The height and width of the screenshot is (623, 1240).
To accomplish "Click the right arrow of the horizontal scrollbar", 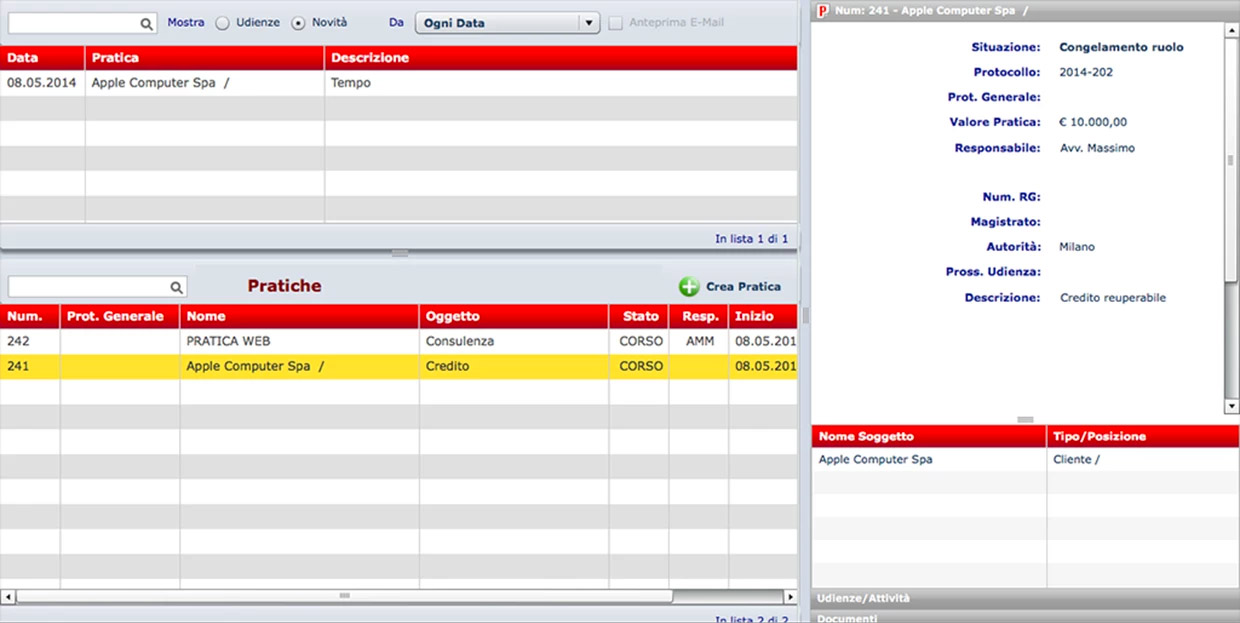I will (791, 596).
